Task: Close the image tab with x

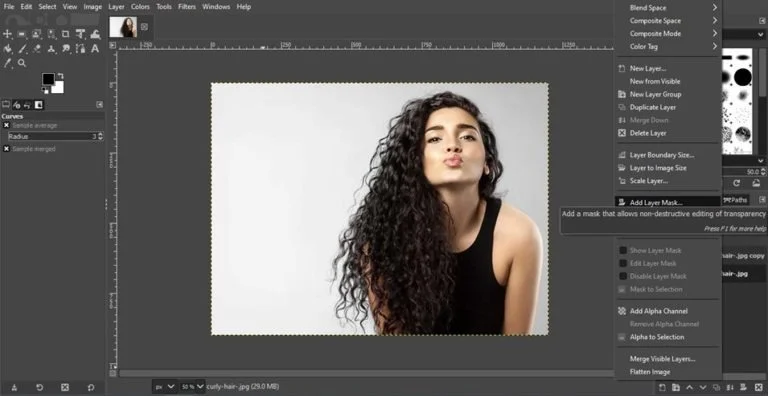Action: [x=144, y=27]
